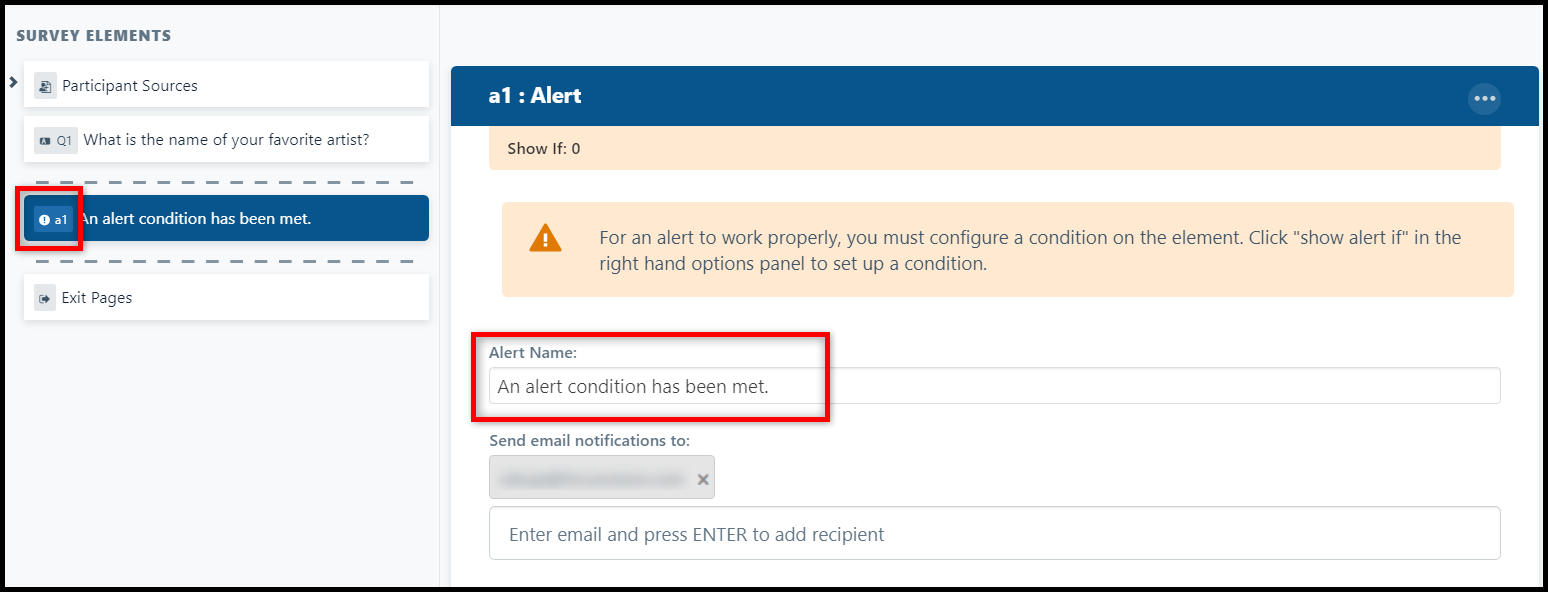Click the Survey Elements heading
The image size is (1548, 592).
pos(94,36)
